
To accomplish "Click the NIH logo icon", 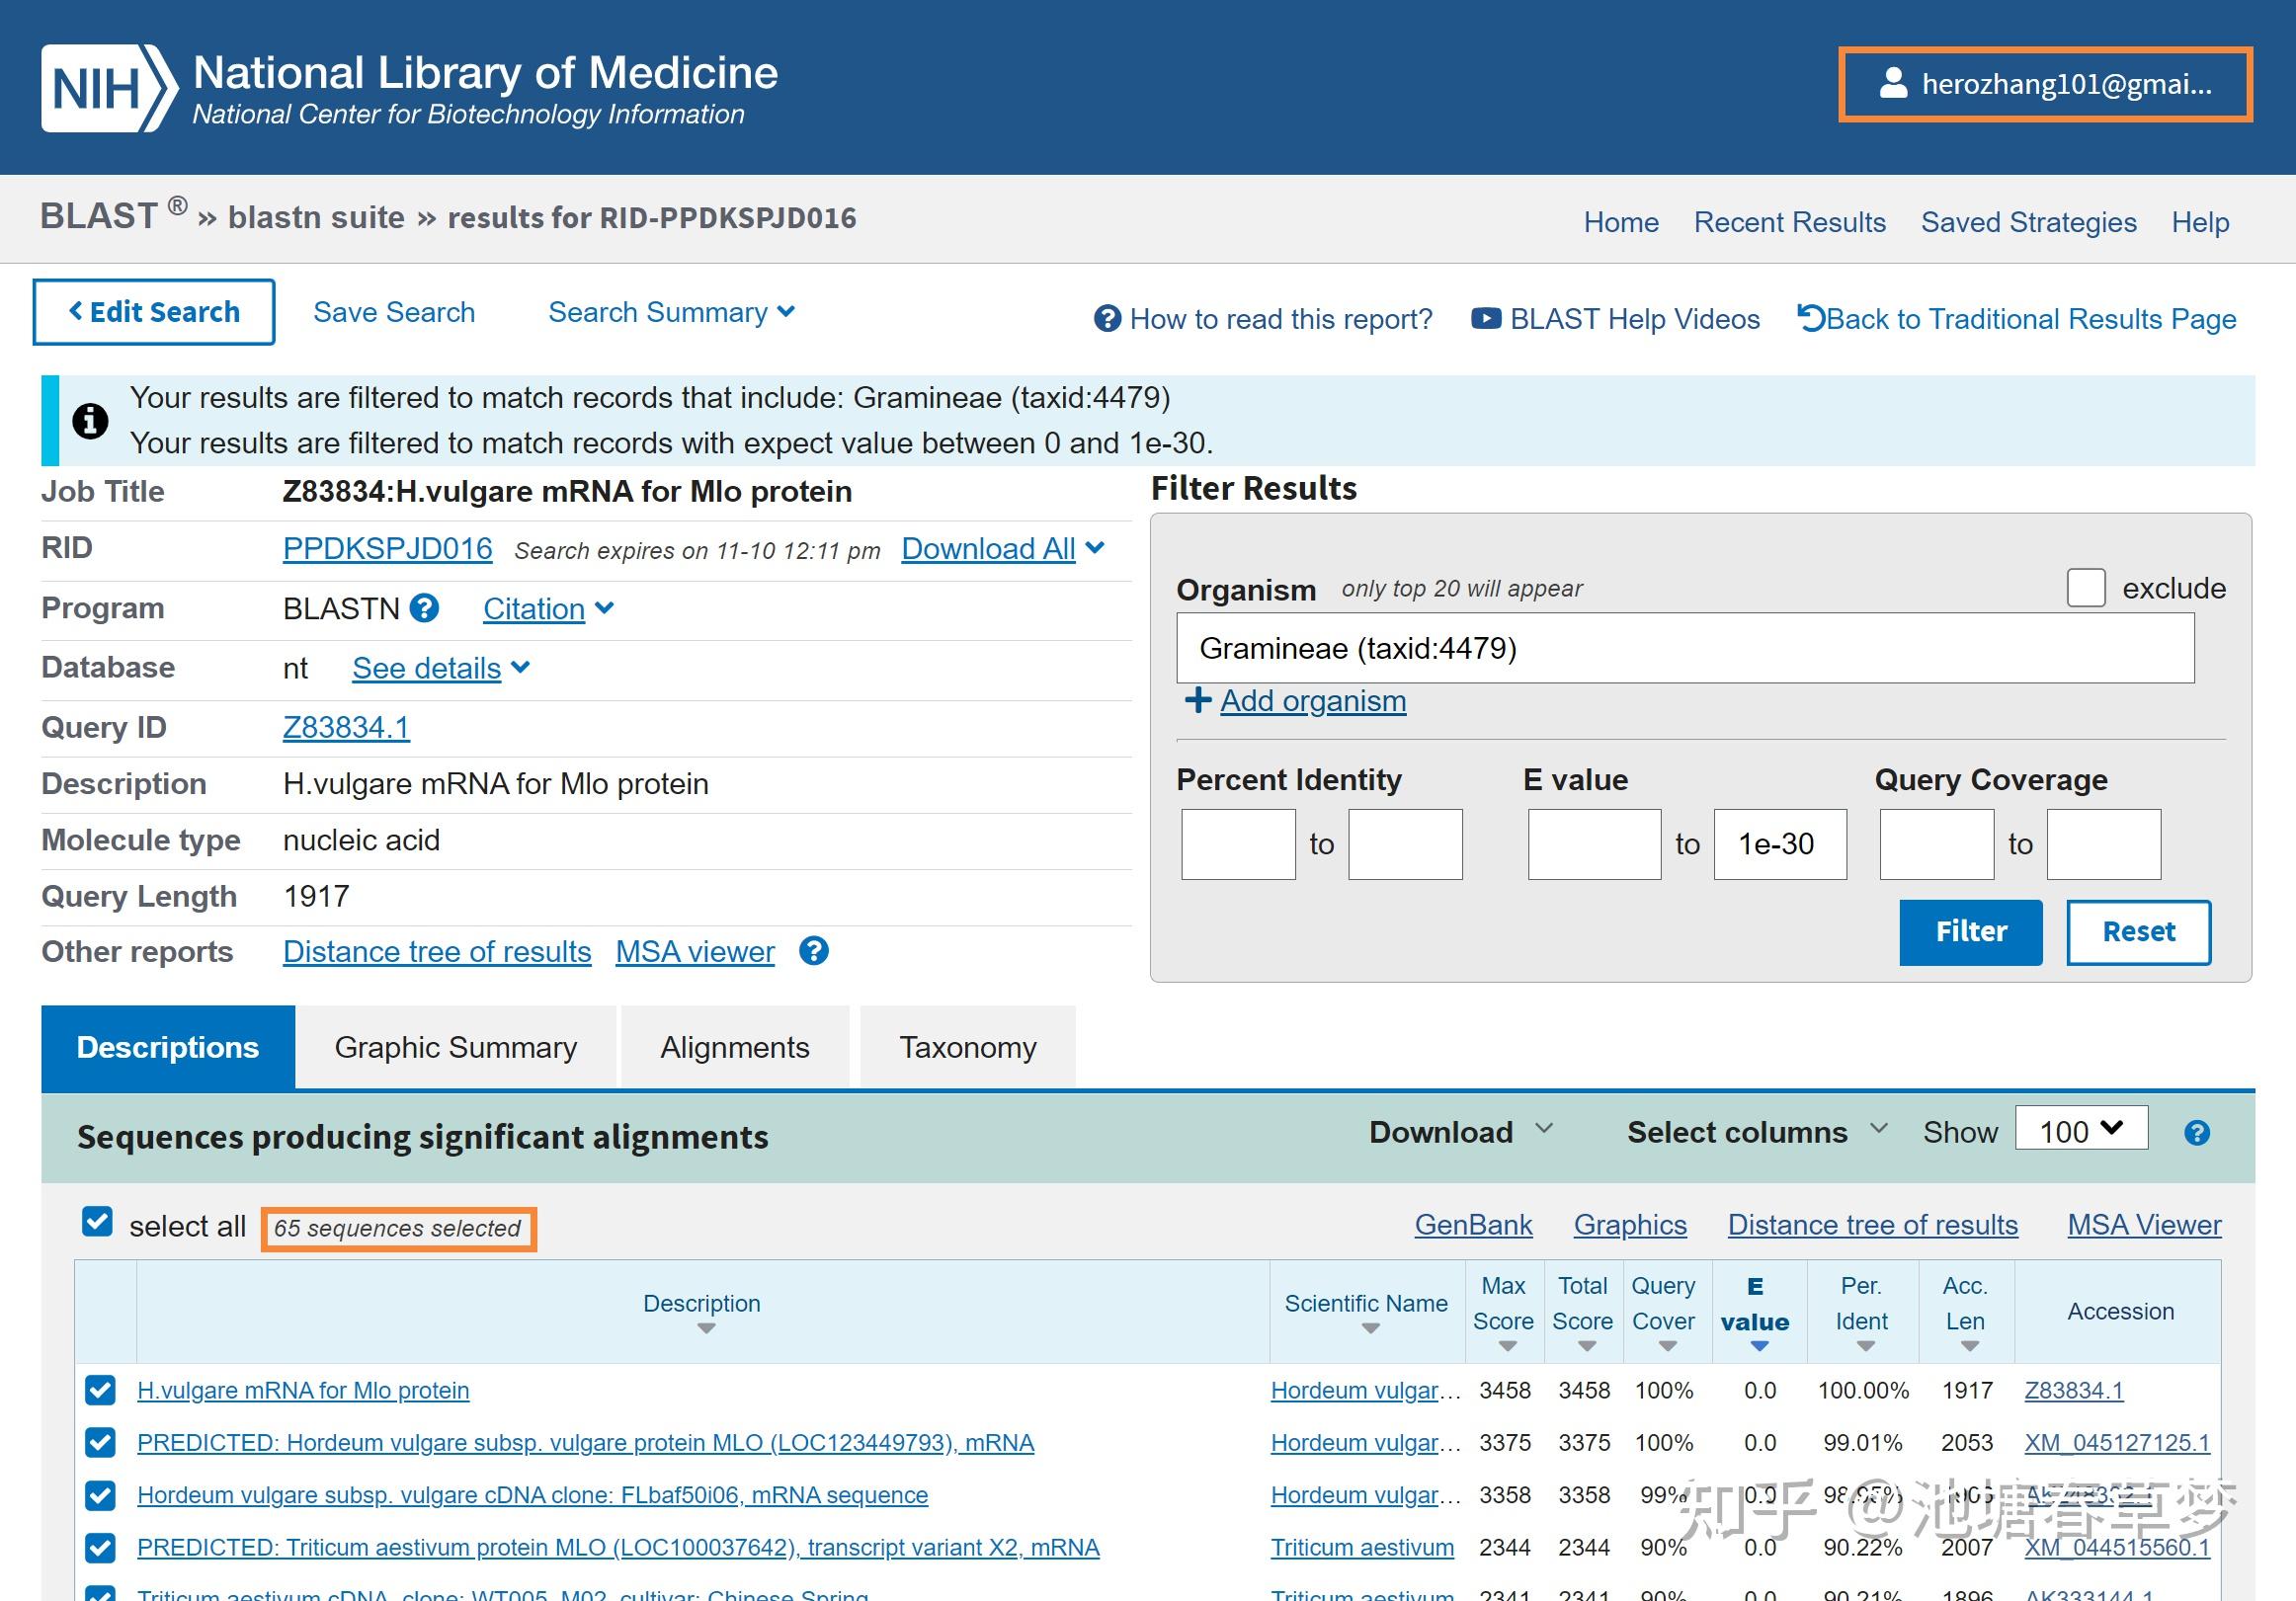I will [x=108, y=88].
